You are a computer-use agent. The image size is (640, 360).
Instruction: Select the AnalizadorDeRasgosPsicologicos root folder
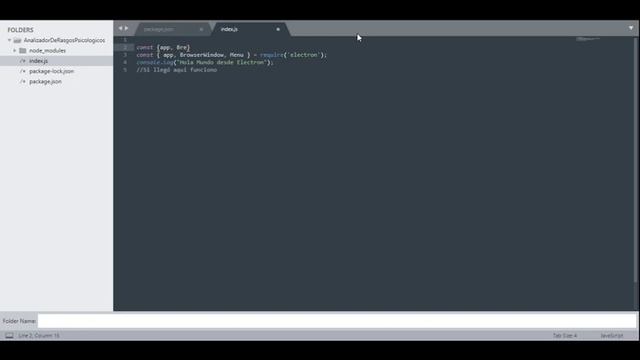pos(64,40)
